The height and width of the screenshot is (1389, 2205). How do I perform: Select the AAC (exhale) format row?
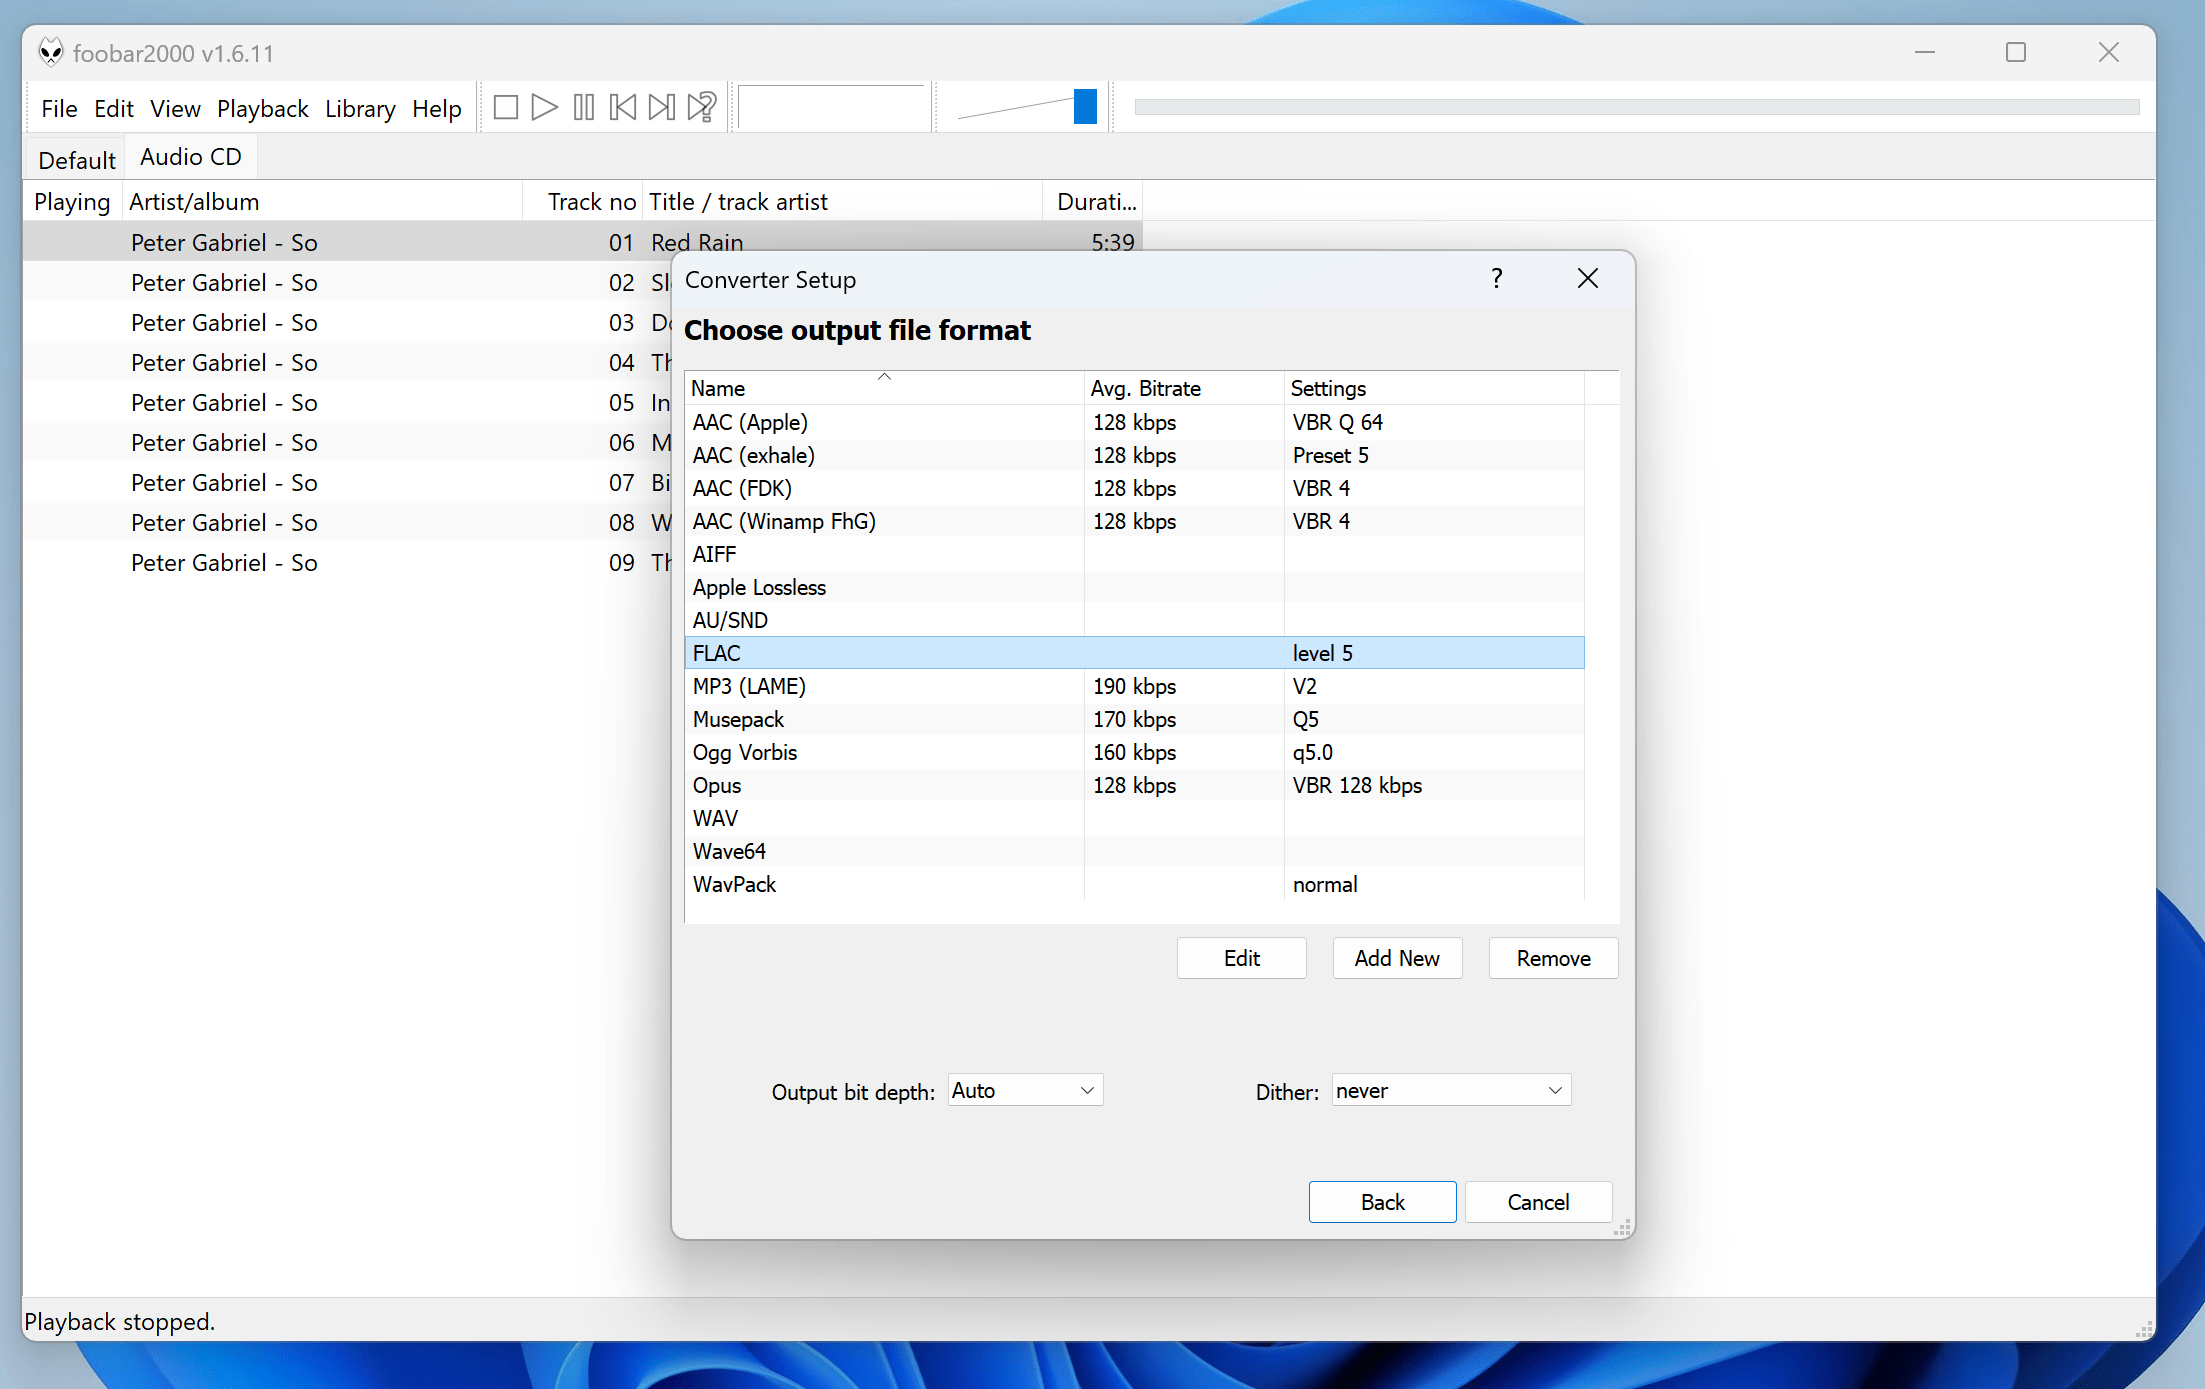[x=1134, y=455]
